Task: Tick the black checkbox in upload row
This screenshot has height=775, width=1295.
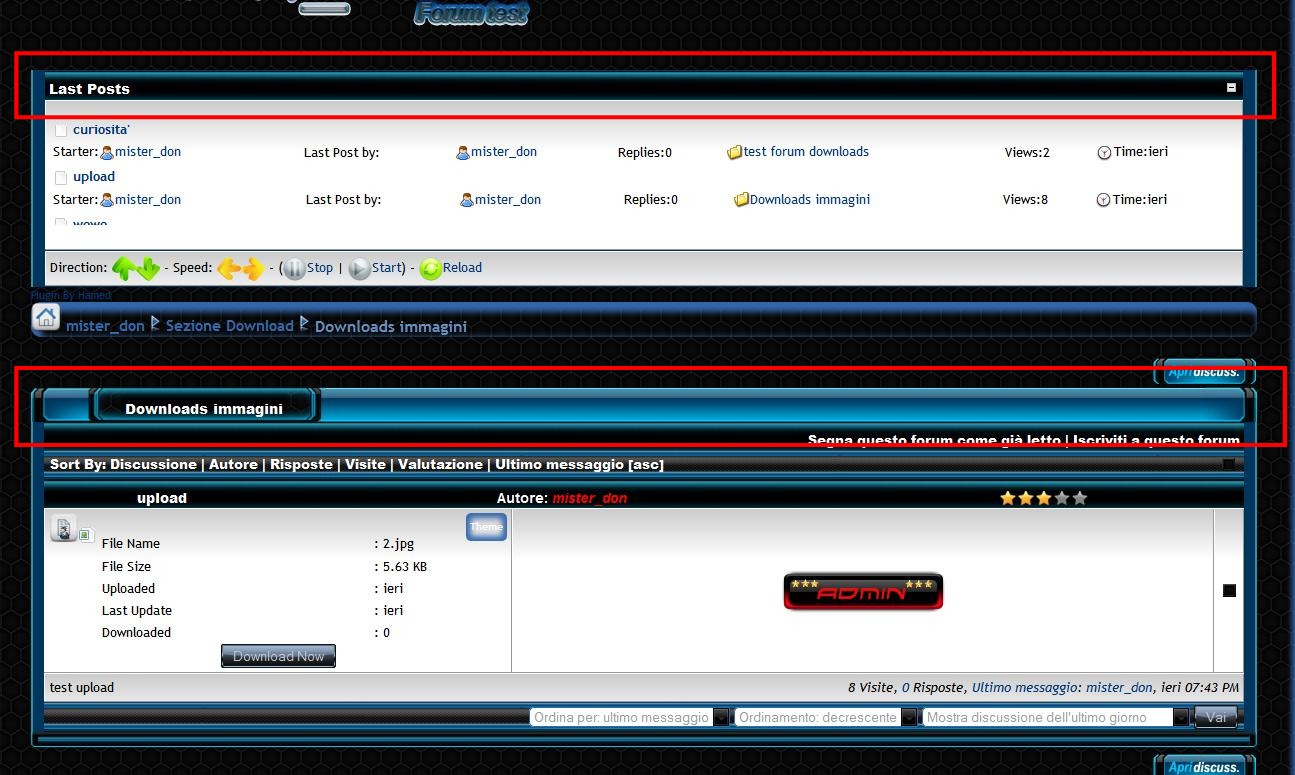Action: (1229, 590)
